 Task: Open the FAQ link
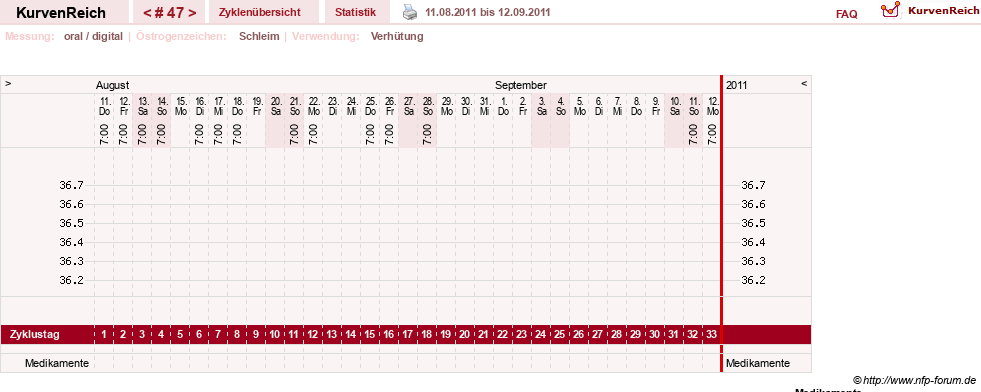[x=846, y=14]
